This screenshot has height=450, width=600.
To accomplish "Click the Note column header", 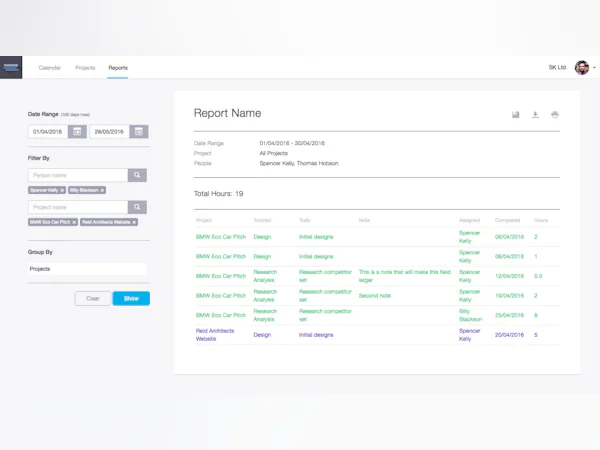I will coord(364,220).
